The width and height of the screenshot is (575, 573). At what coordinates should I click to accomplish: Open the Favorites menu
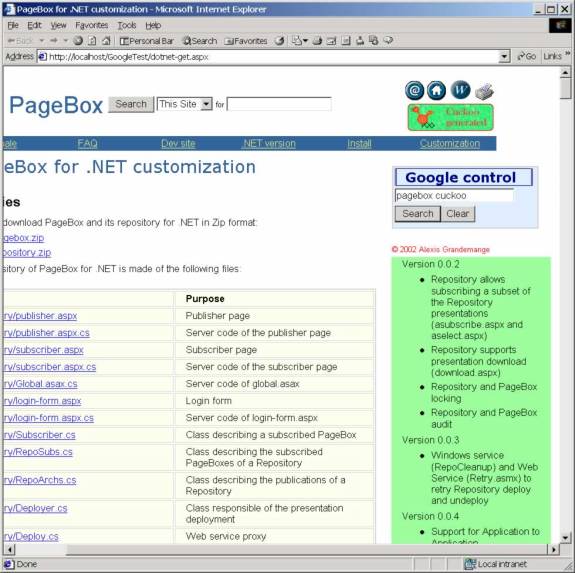click(92, 25)
